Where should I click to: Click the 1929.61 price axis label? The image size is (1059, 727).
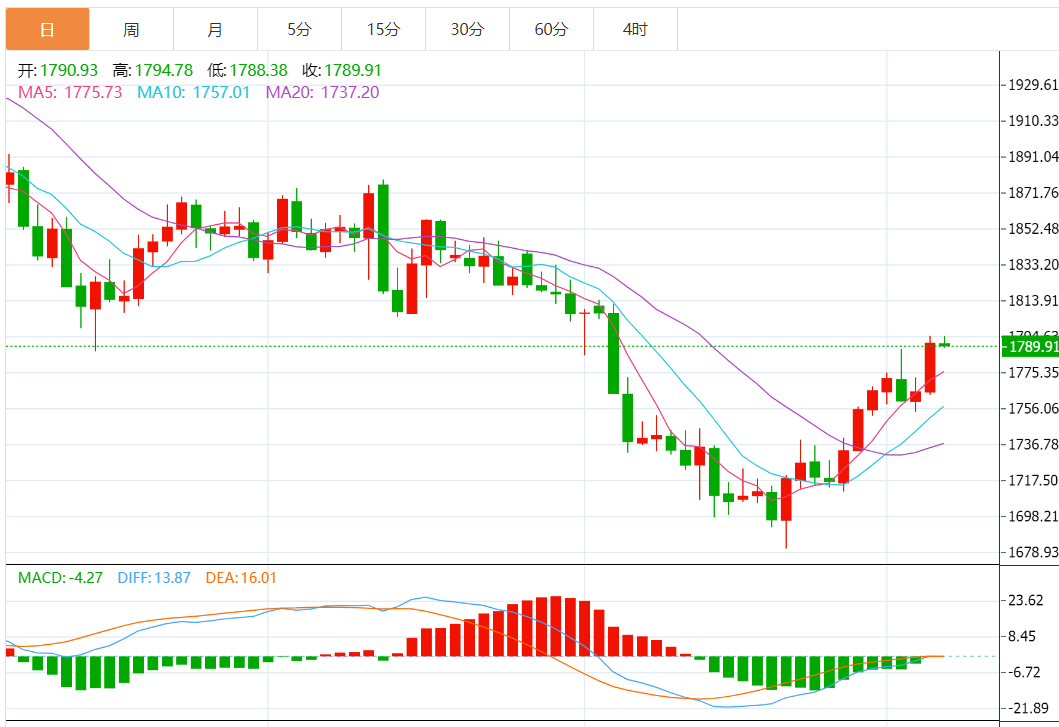coord(1033,84)
